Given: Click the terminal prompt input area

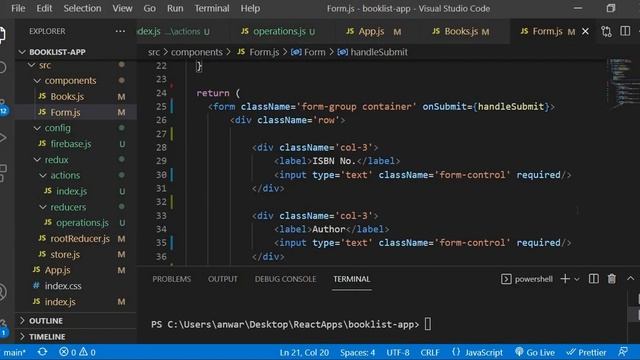Looking at the screenshot, I should click(427, 324).
